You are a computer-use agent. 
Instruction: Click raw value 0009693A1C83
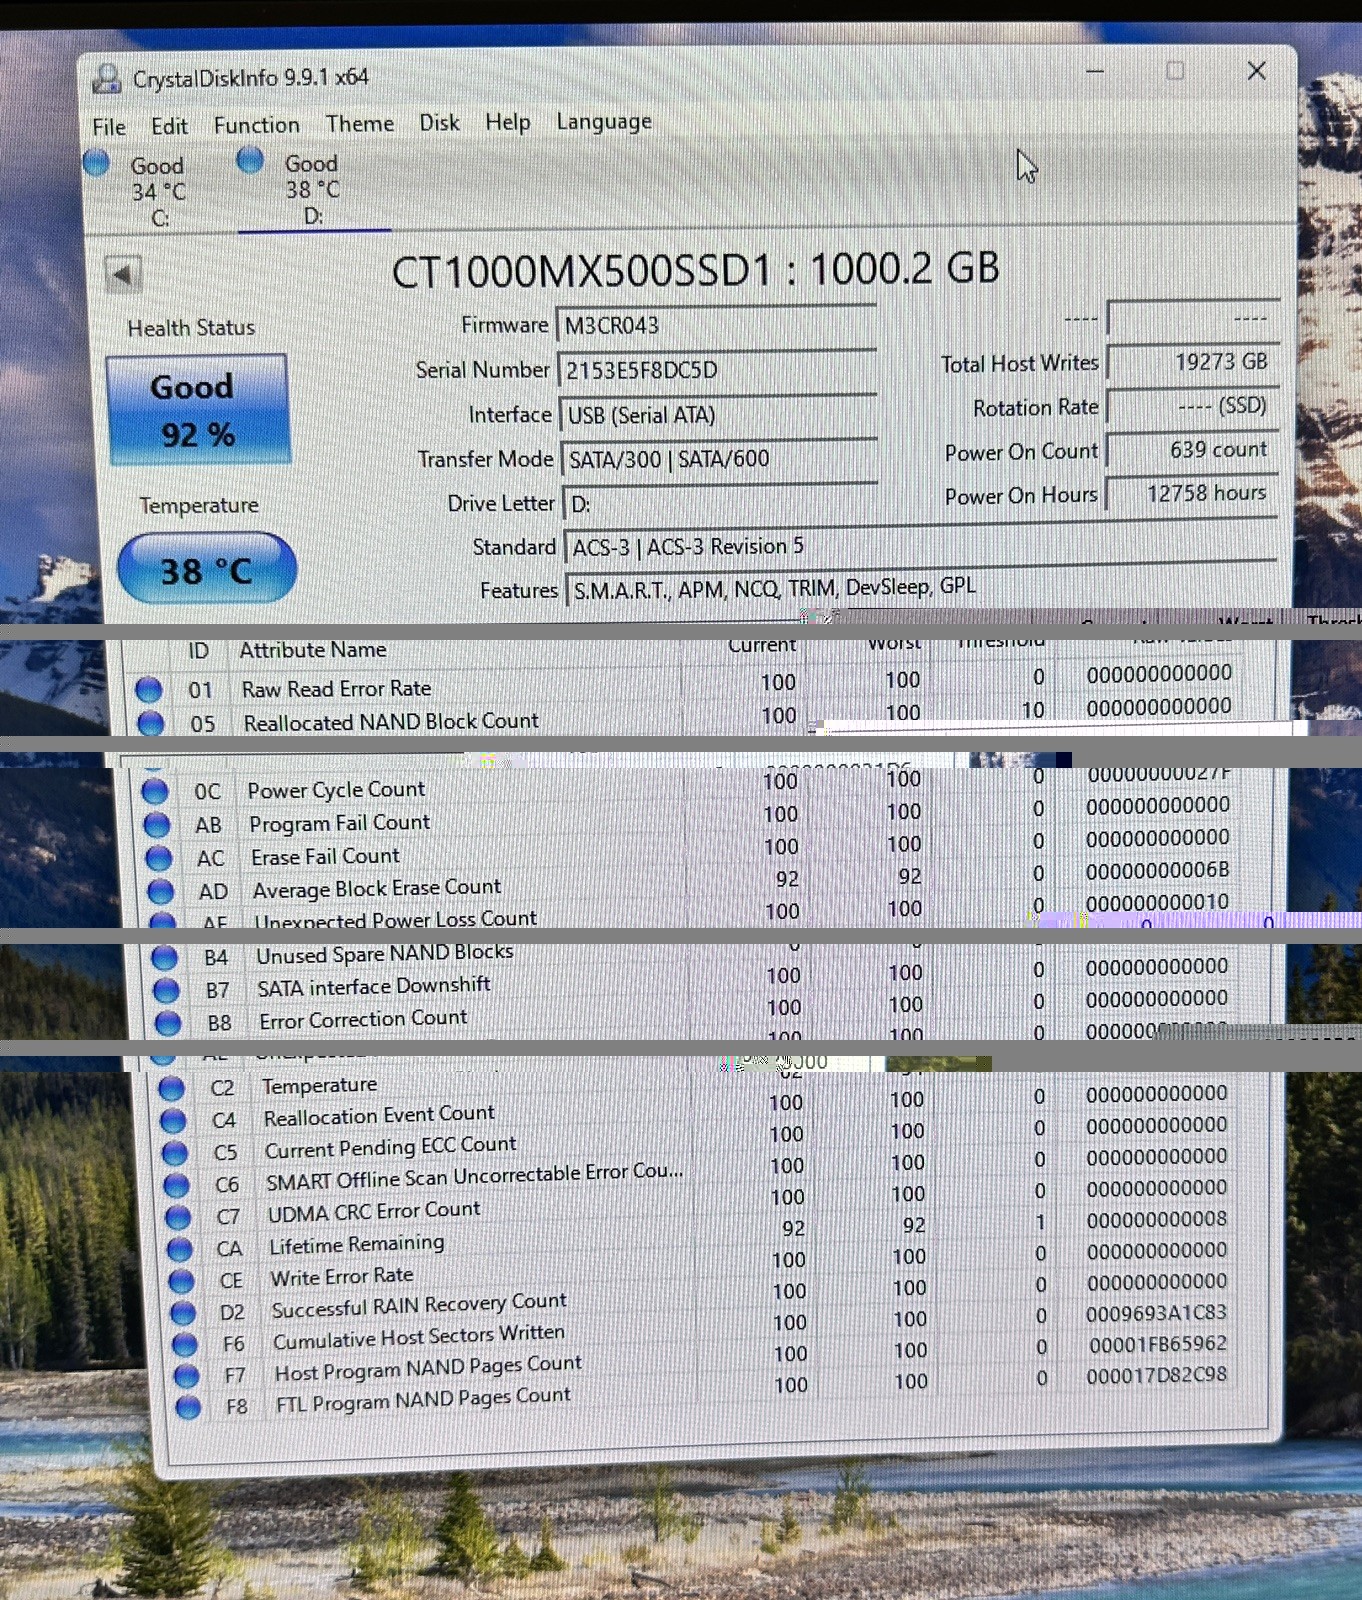1156,1313
